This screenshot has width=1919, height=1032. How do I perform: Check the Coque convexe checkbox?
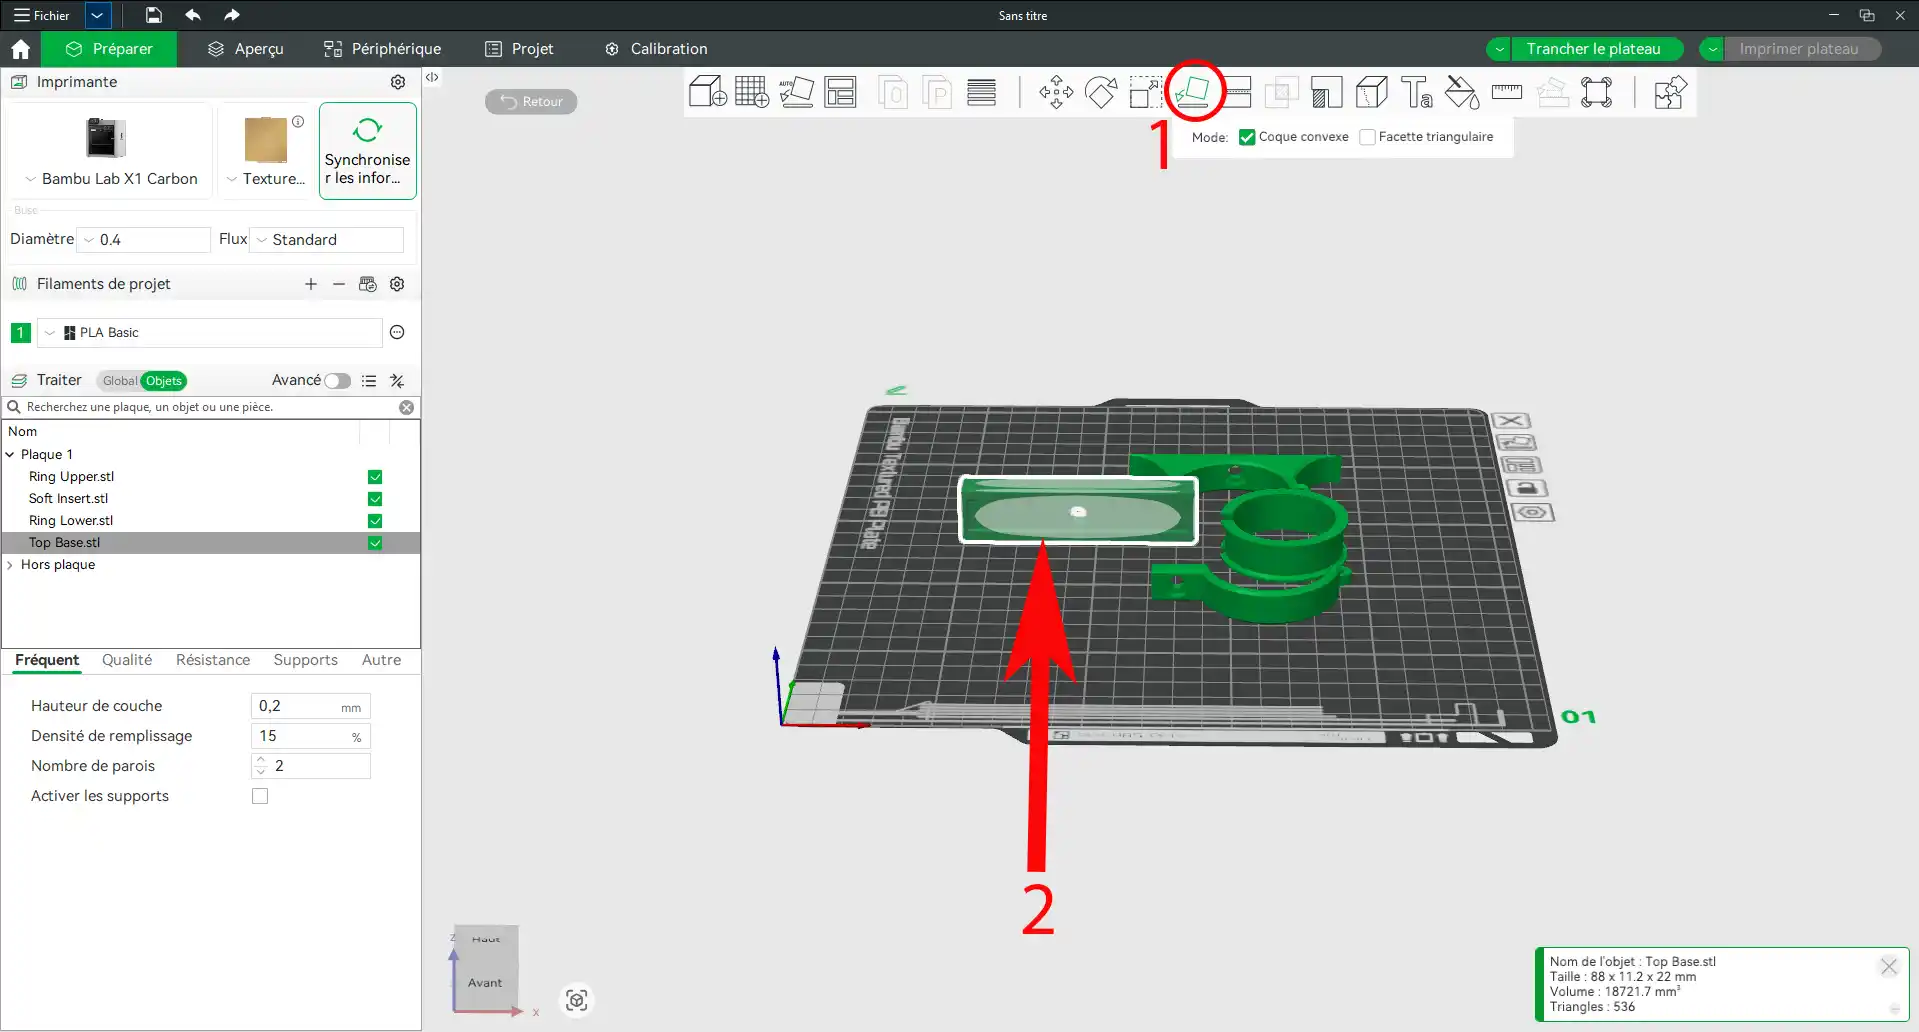(1247, 137)
